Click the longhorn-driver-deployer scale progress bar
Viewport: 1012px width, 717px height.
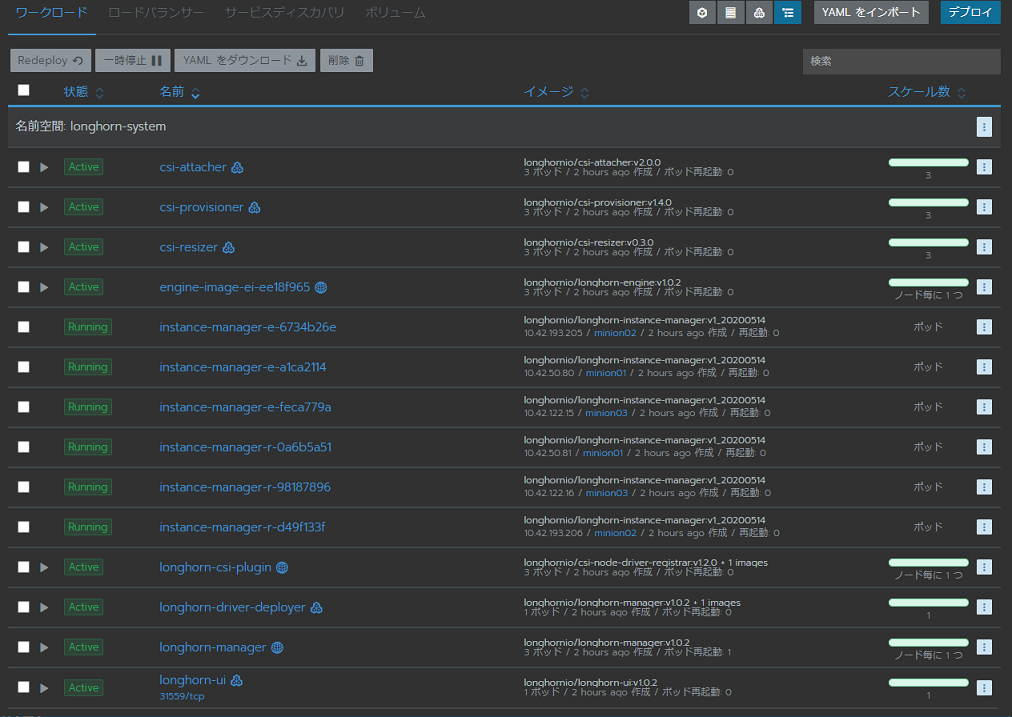(928, 603)
